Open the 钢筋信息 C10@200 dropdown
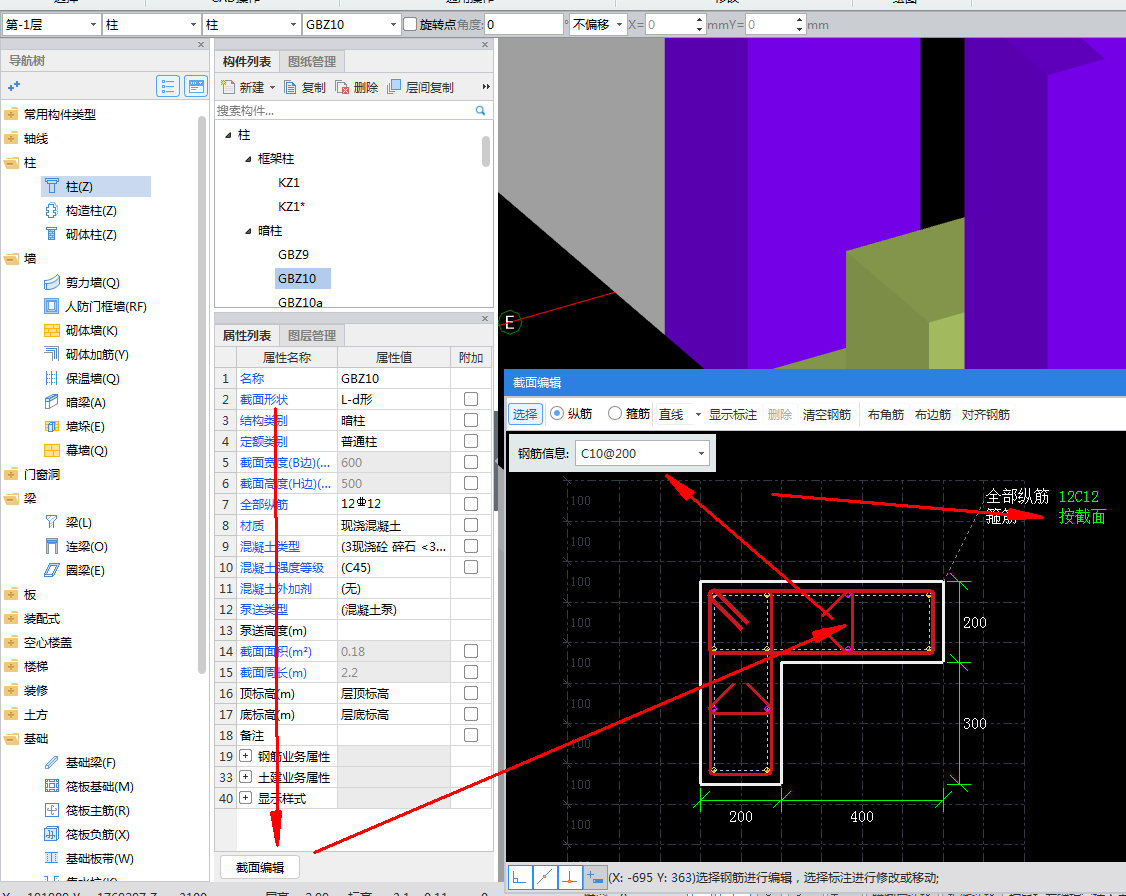The width and height of the screenshot is (1126, 896). [642, 454]
